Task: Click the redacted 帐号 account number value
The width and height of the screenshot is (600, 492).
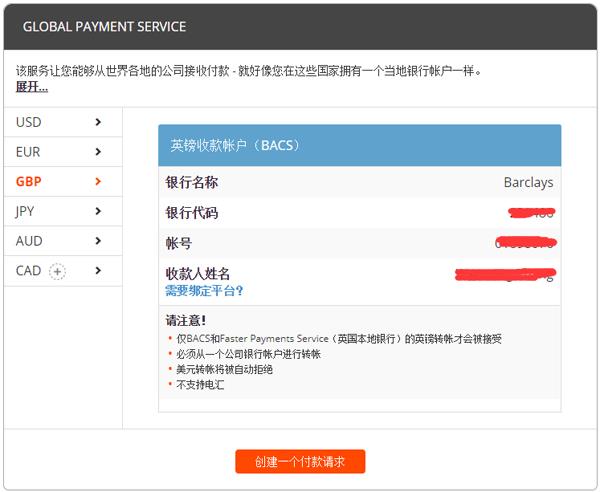Action: (526, 243)
